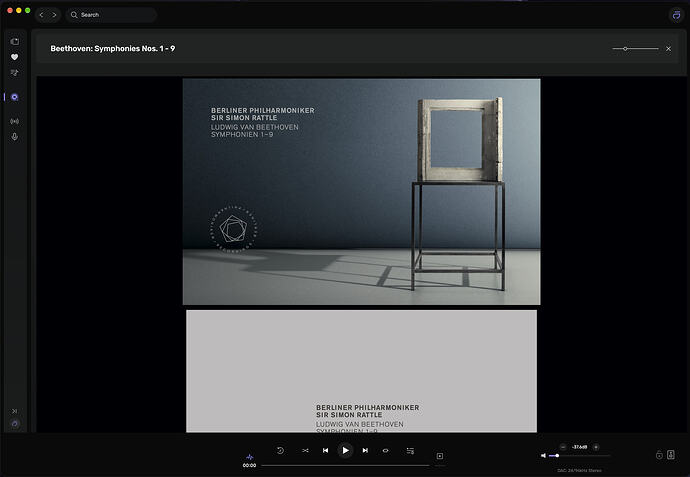Adjust the booklet zoom slider

click(x=635, y=49)
